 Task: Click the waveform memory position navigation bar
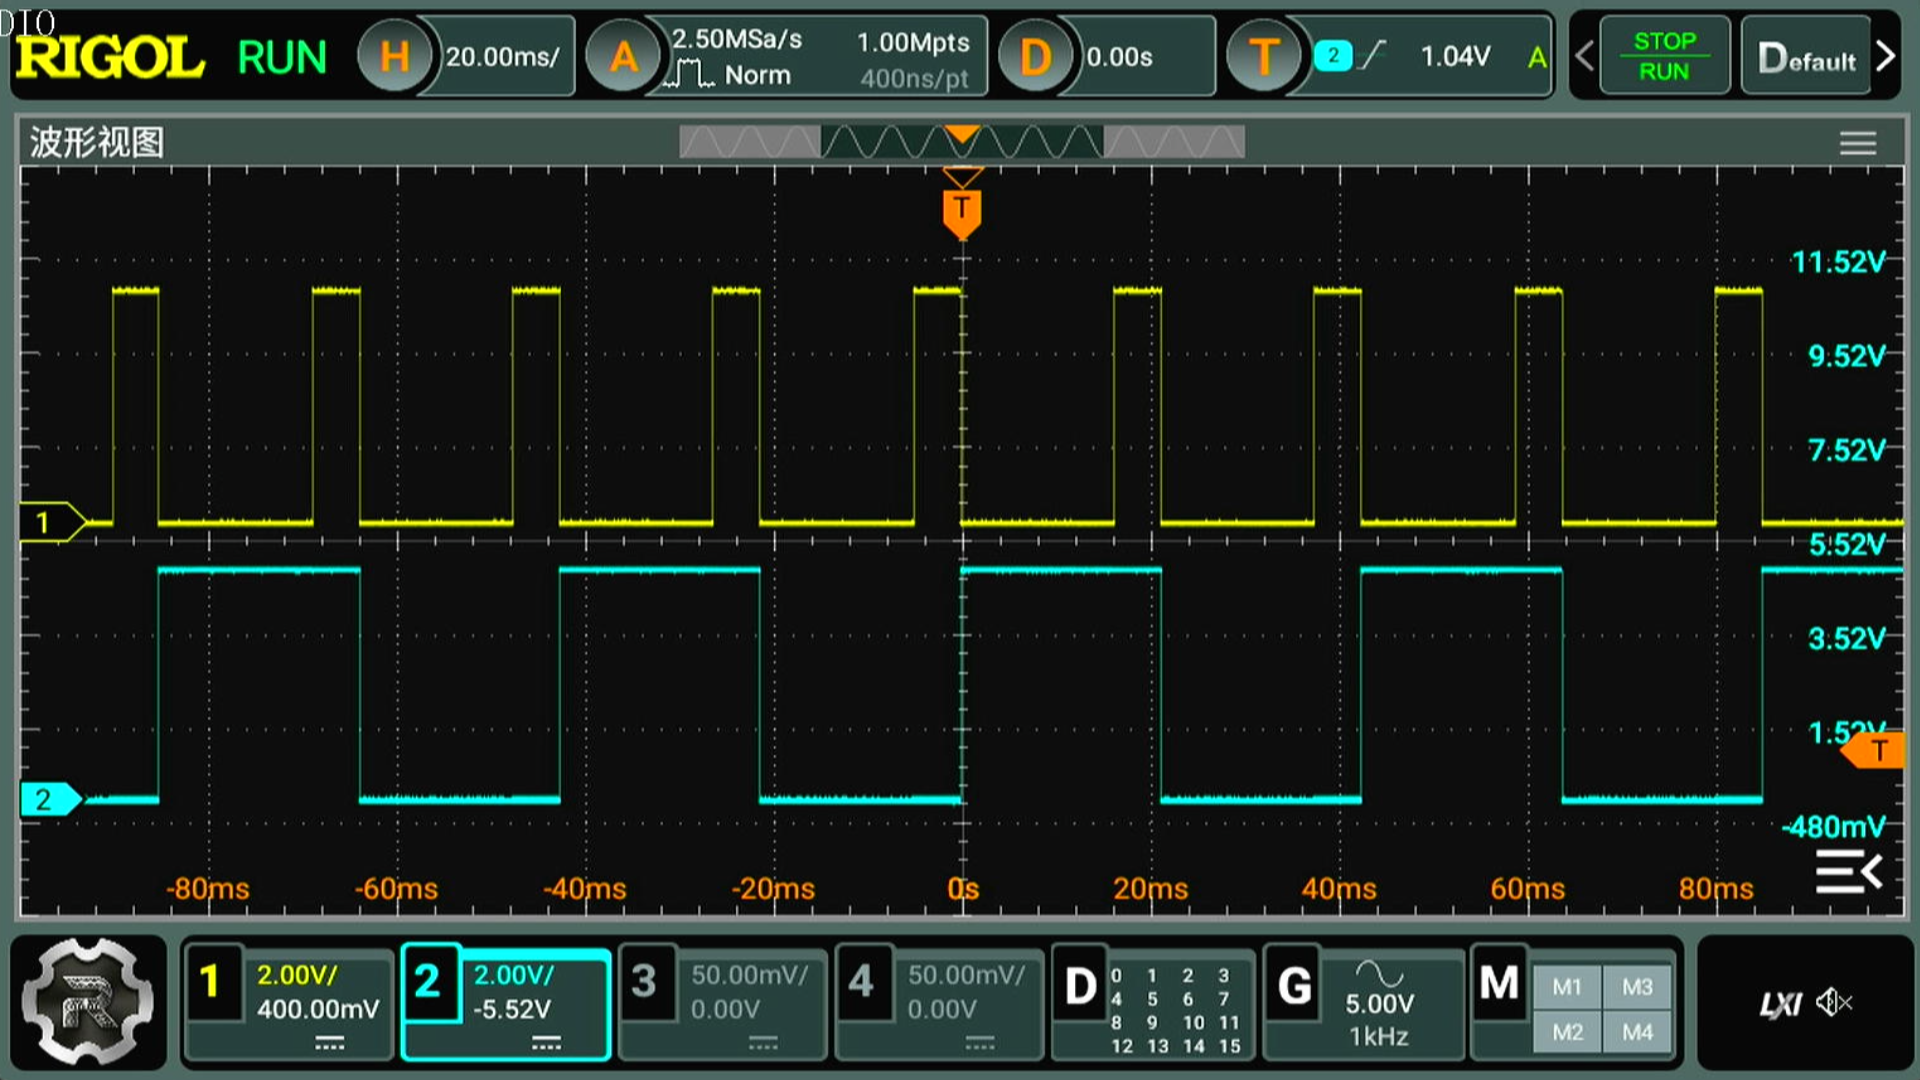[961, 142]
